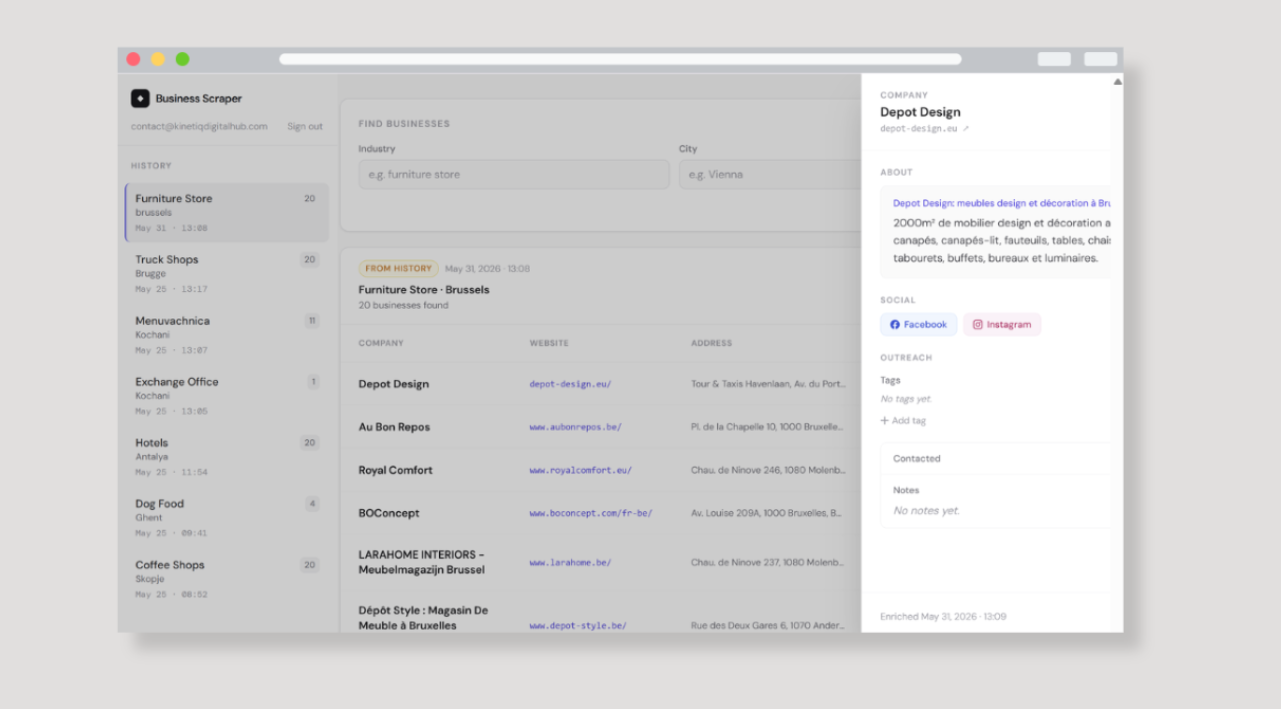Click the green window maximize dot
1281x709 pixels.
[x=183, y=59]
